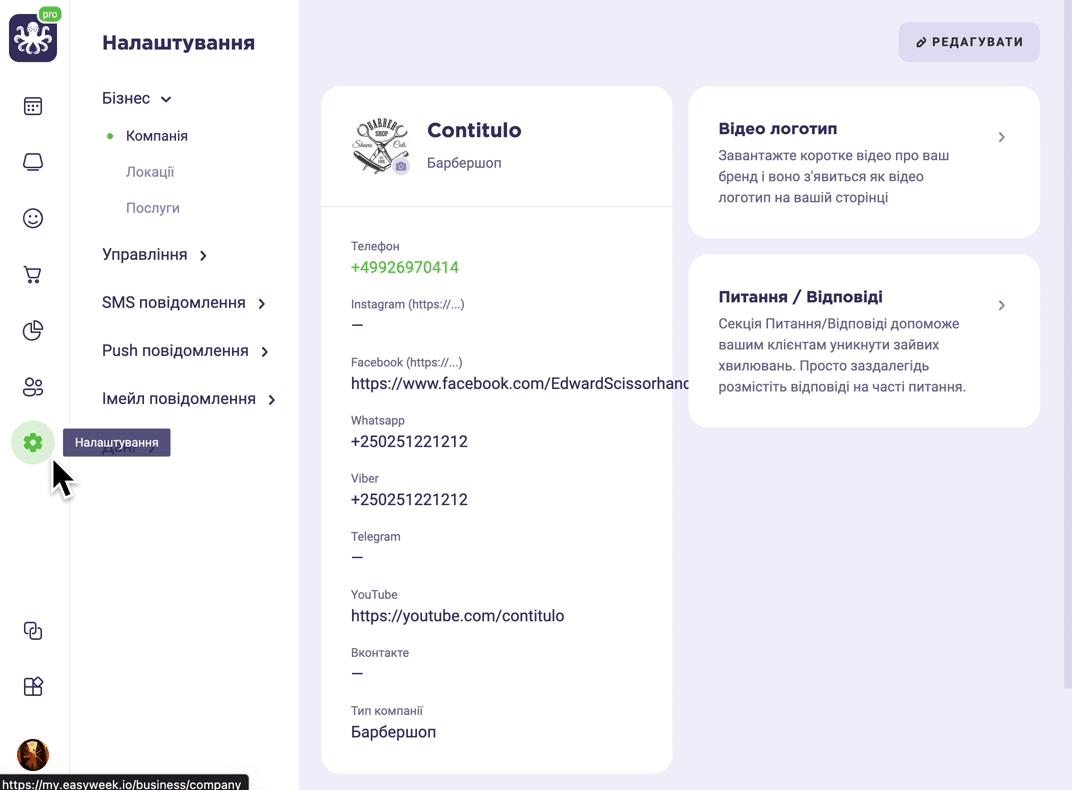Viewport: 1072px width, 790px height.
Task: Open the user avatar at bottom left
Action: 33,754
